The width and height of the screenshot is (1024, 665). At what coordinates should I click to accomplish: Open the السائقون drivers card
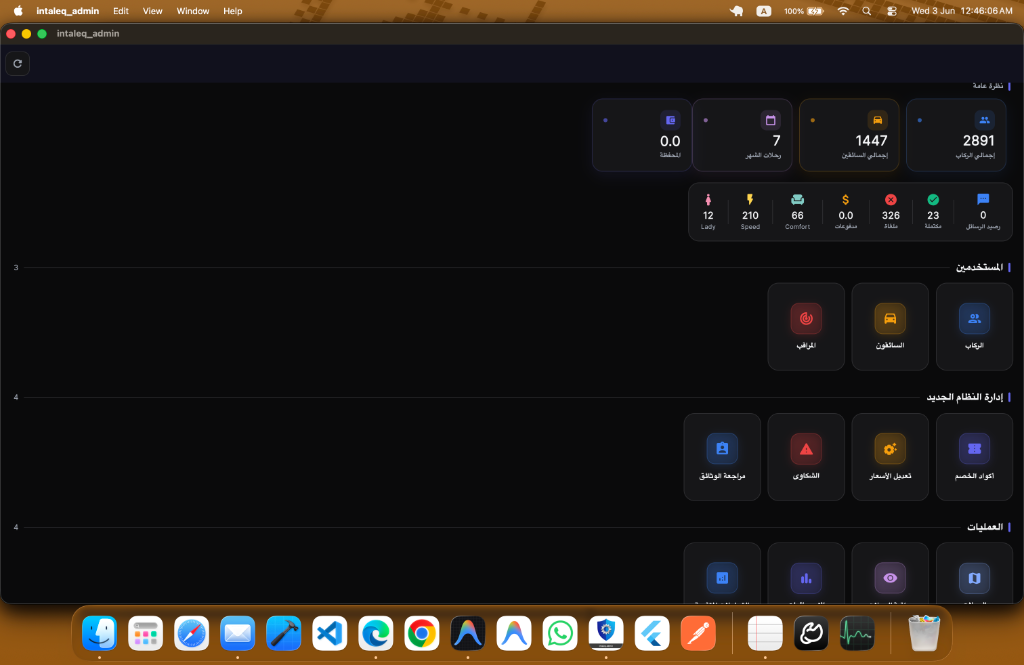pos(890,327)
